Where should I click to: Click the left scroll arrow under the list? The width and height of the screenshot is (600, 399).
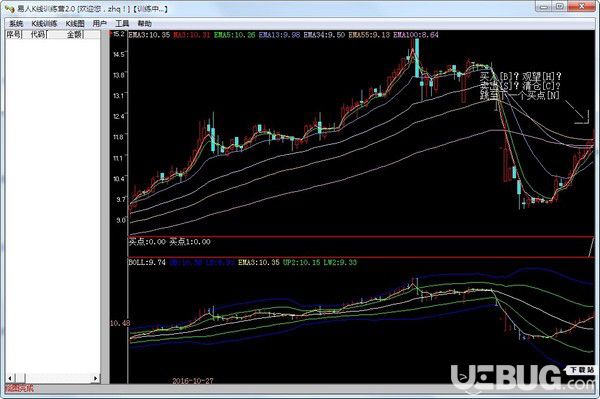point(10,378)
